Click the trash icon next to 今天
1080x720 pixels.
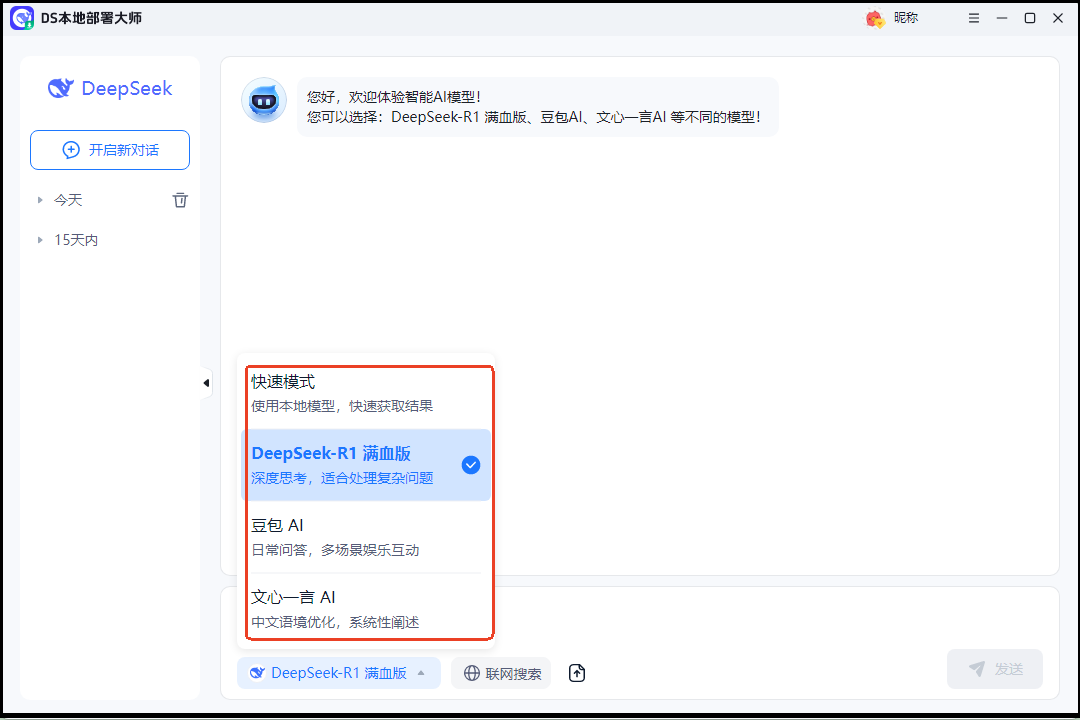tap(180, 200)
